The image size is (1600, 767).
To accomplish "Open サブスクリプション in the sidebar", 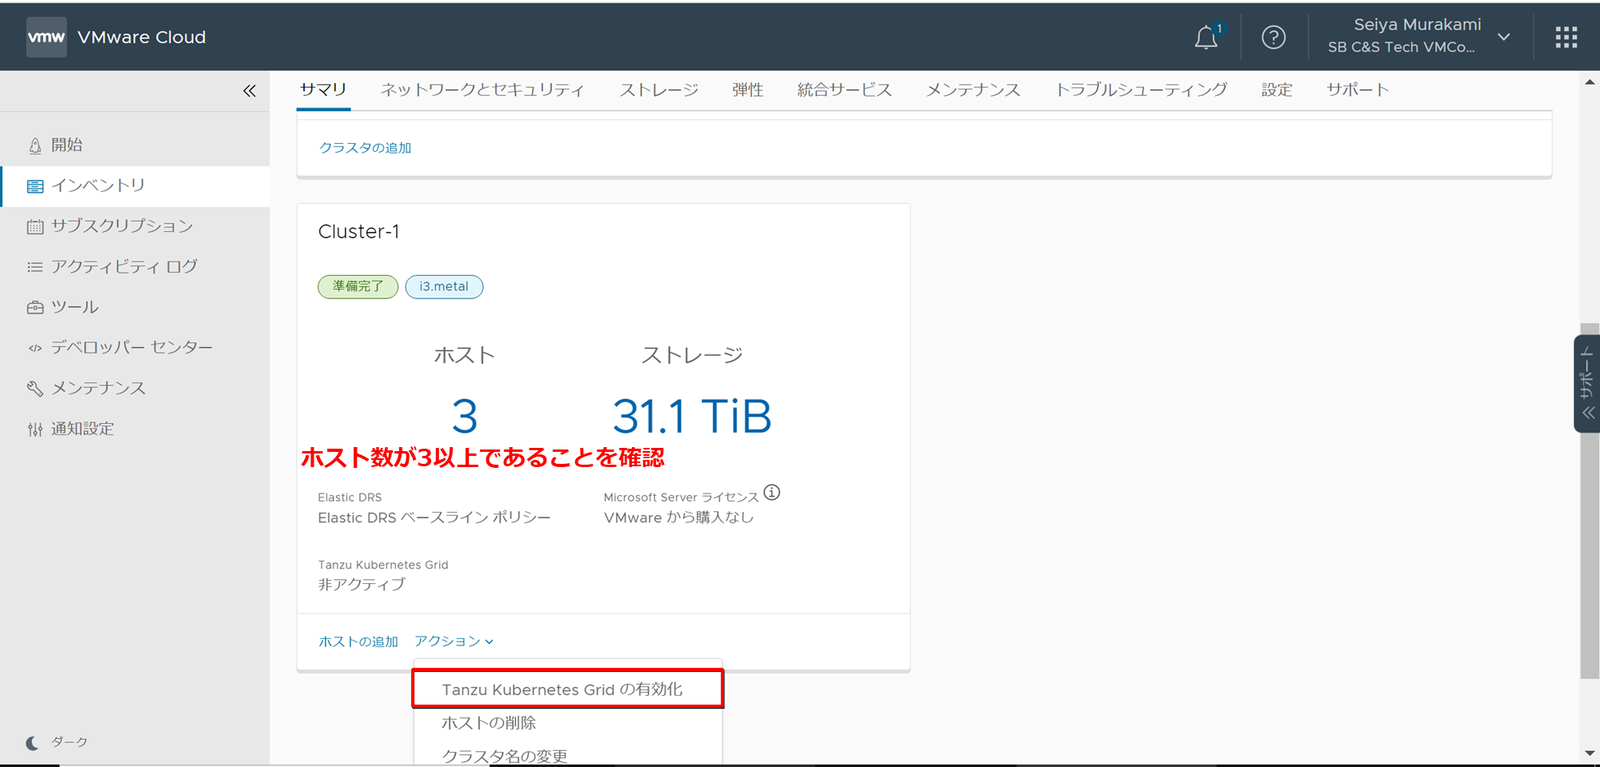I will 135,226.
